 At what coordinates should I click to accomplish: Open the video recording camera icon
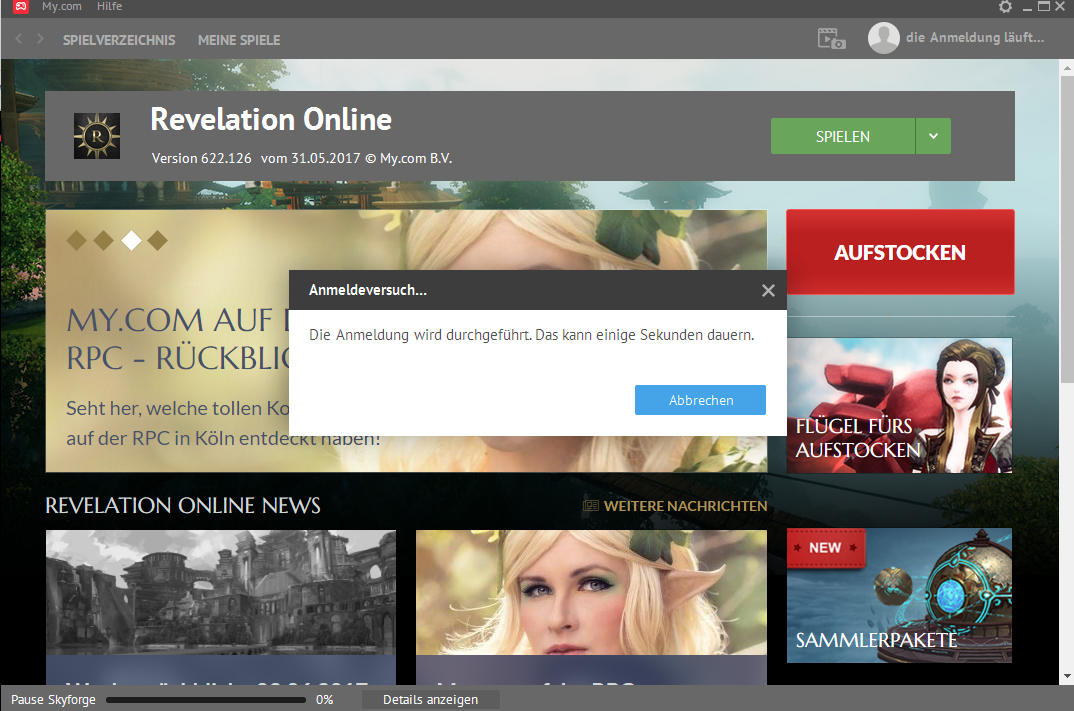click(832, 38)
